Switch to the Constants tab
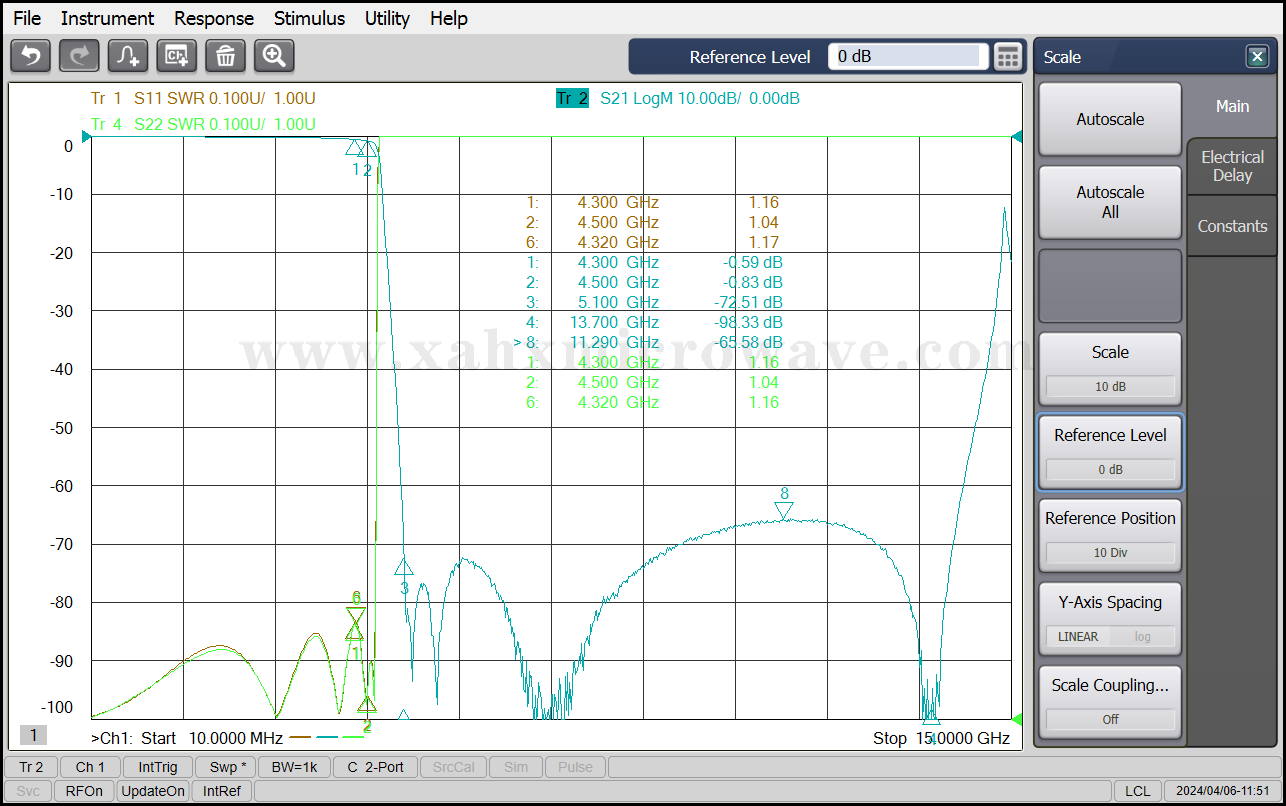The height and width of the screenshot is (806, 1286). [1232, 226]
